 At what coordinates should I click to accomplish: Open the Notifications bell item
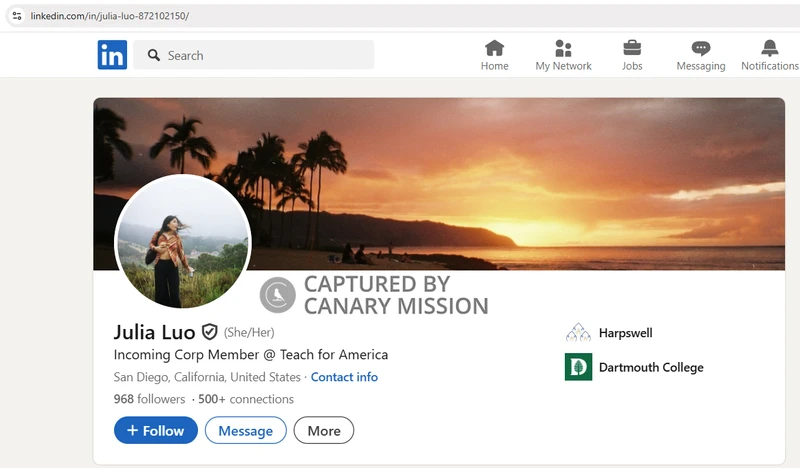pos(769,55)
